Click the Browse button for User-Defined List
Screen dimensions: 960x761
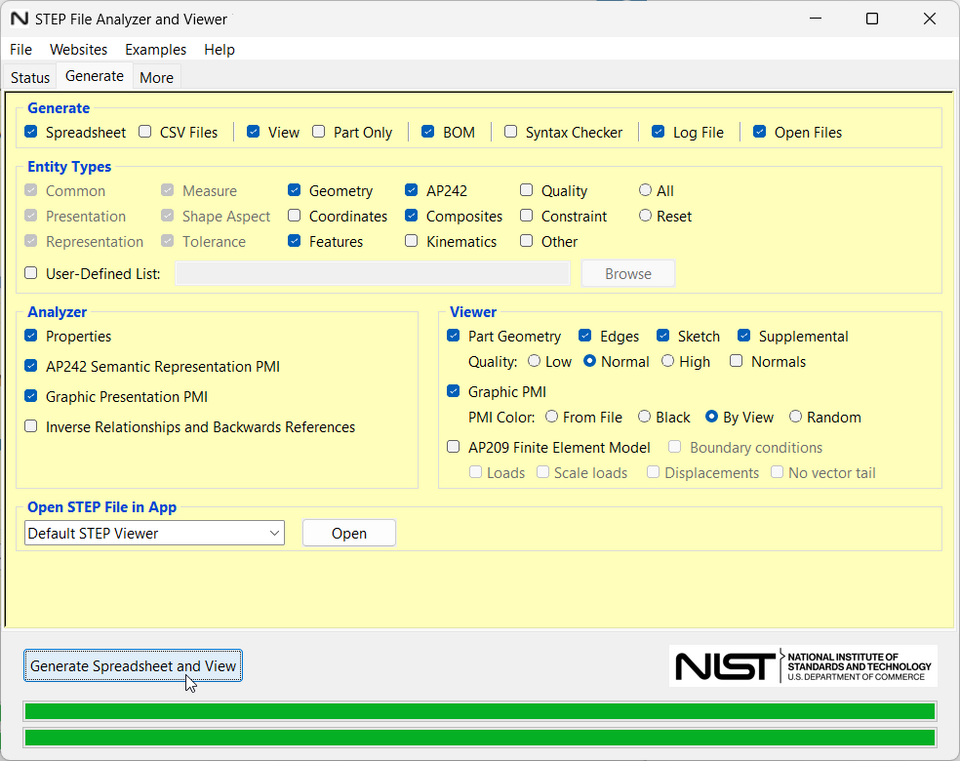[628, 272]
